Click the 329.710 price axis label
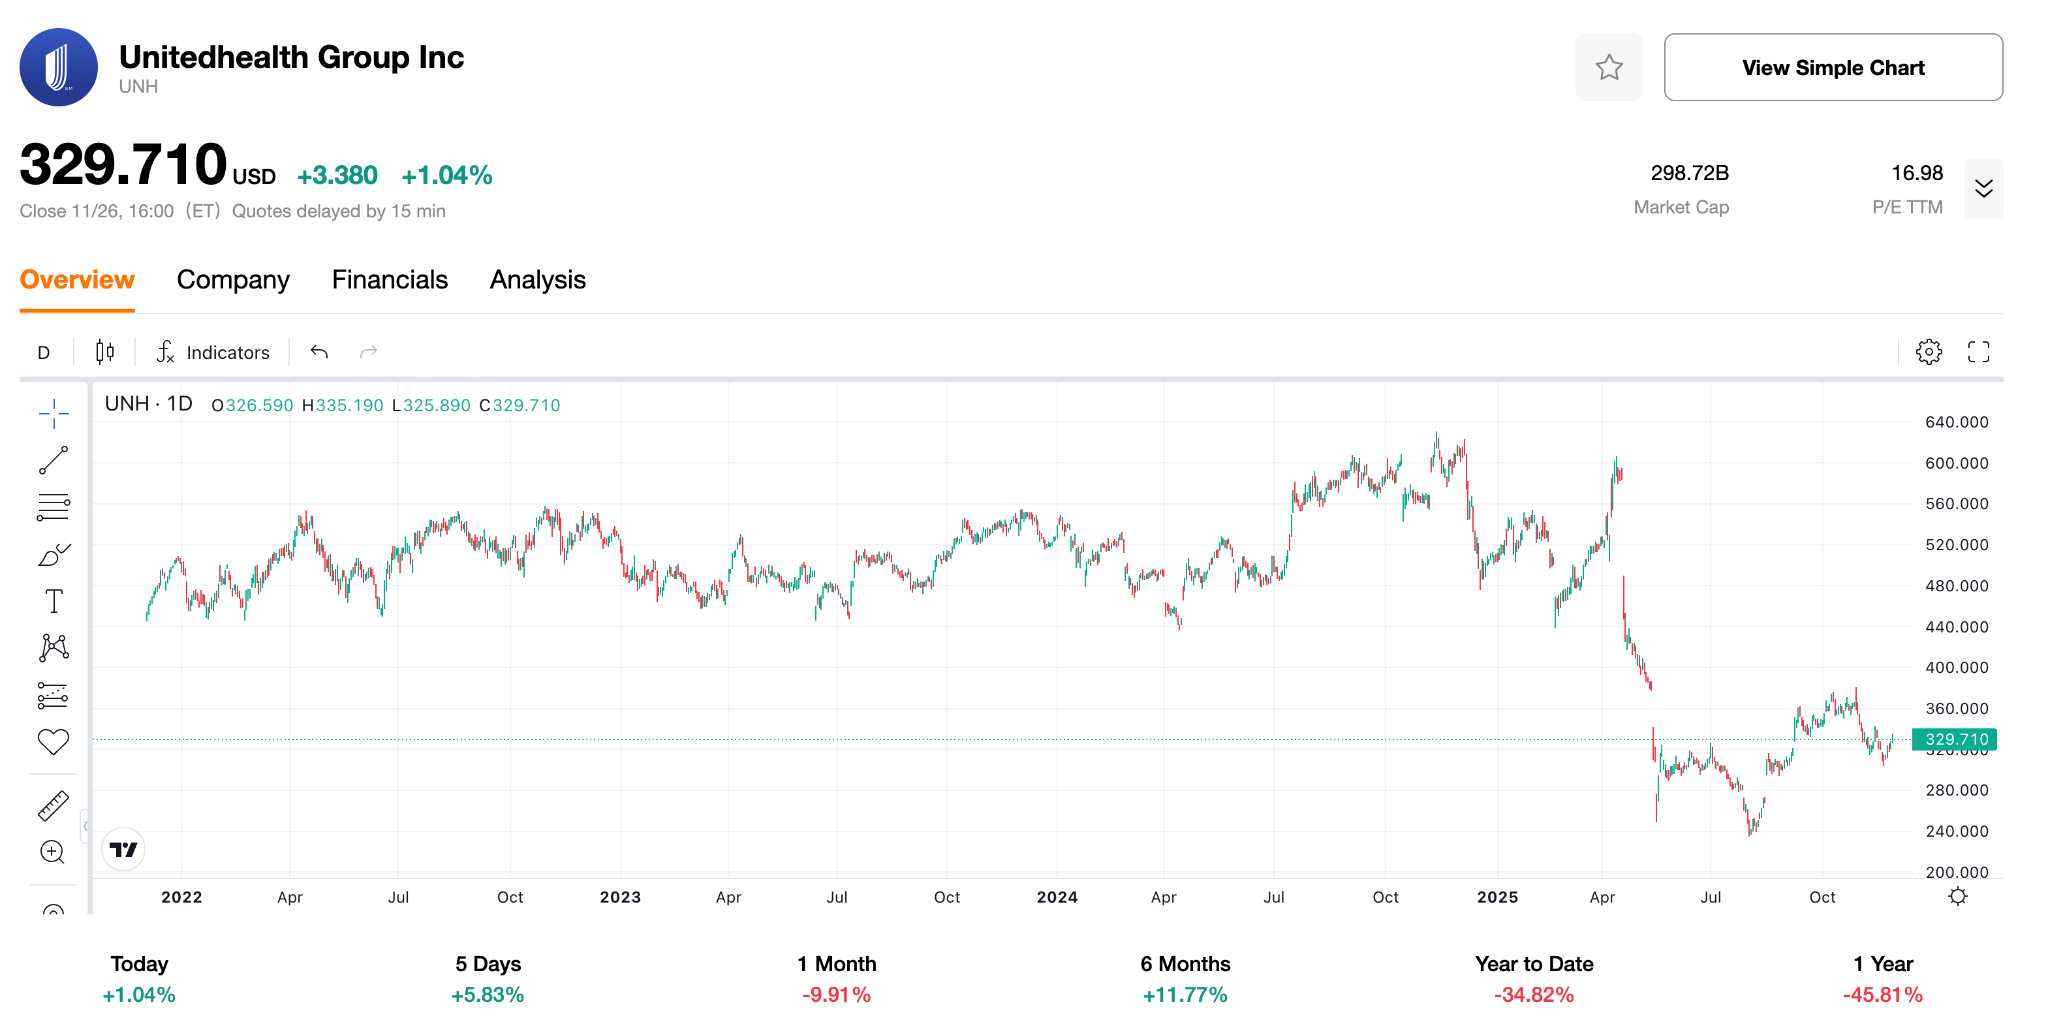The height and width of the screenshot is (1035, 2048). [1954, 740]
